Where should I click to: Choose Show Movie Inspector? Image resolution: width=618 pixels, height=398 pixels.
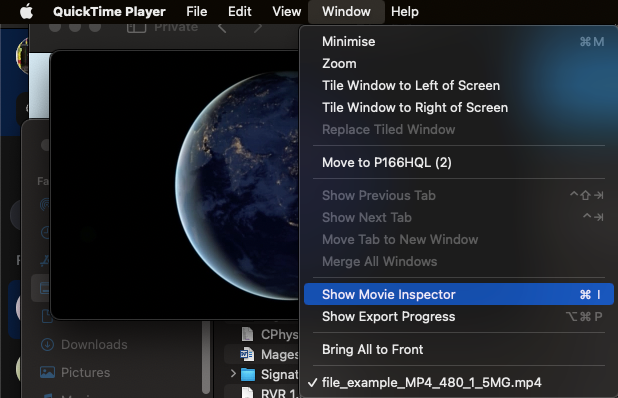(x=459, y=294)
